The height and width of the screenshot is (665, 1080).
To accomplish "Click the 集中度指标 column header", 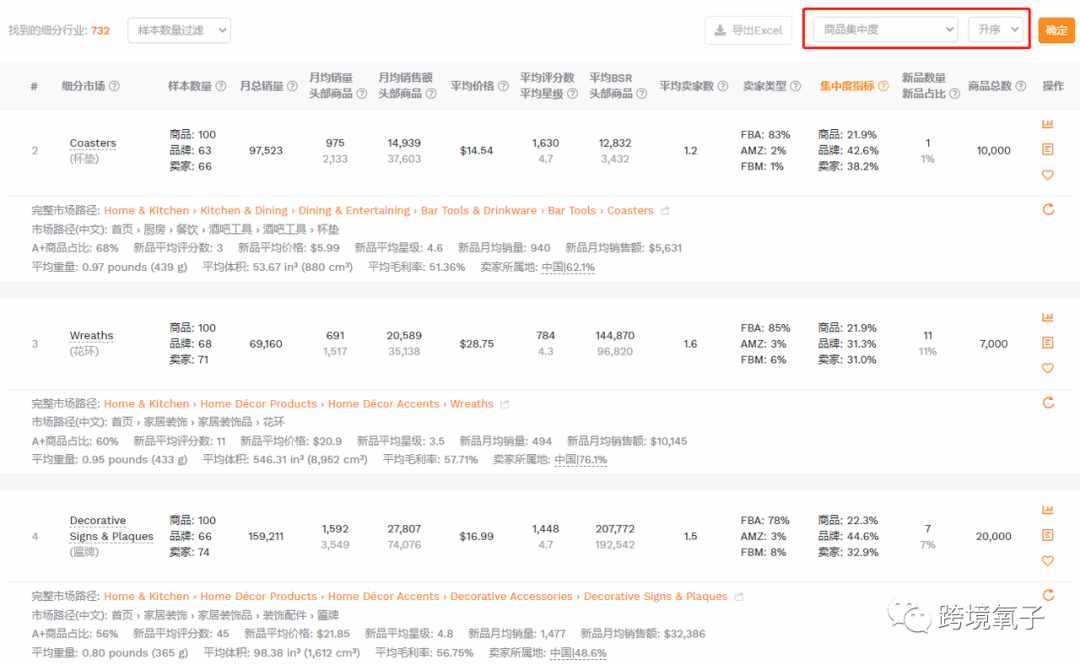I will tap(847, 86).
